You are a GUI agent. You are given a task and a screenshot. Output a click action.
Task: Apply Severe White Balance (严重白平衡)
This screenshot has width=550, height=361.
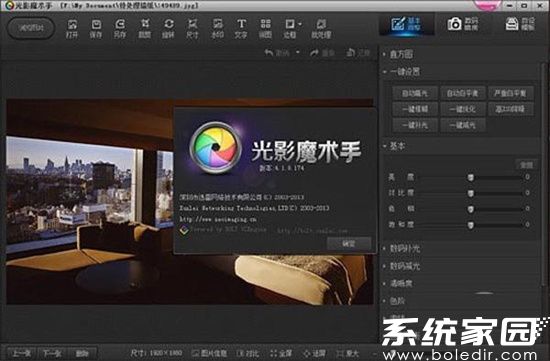point(511,93)
